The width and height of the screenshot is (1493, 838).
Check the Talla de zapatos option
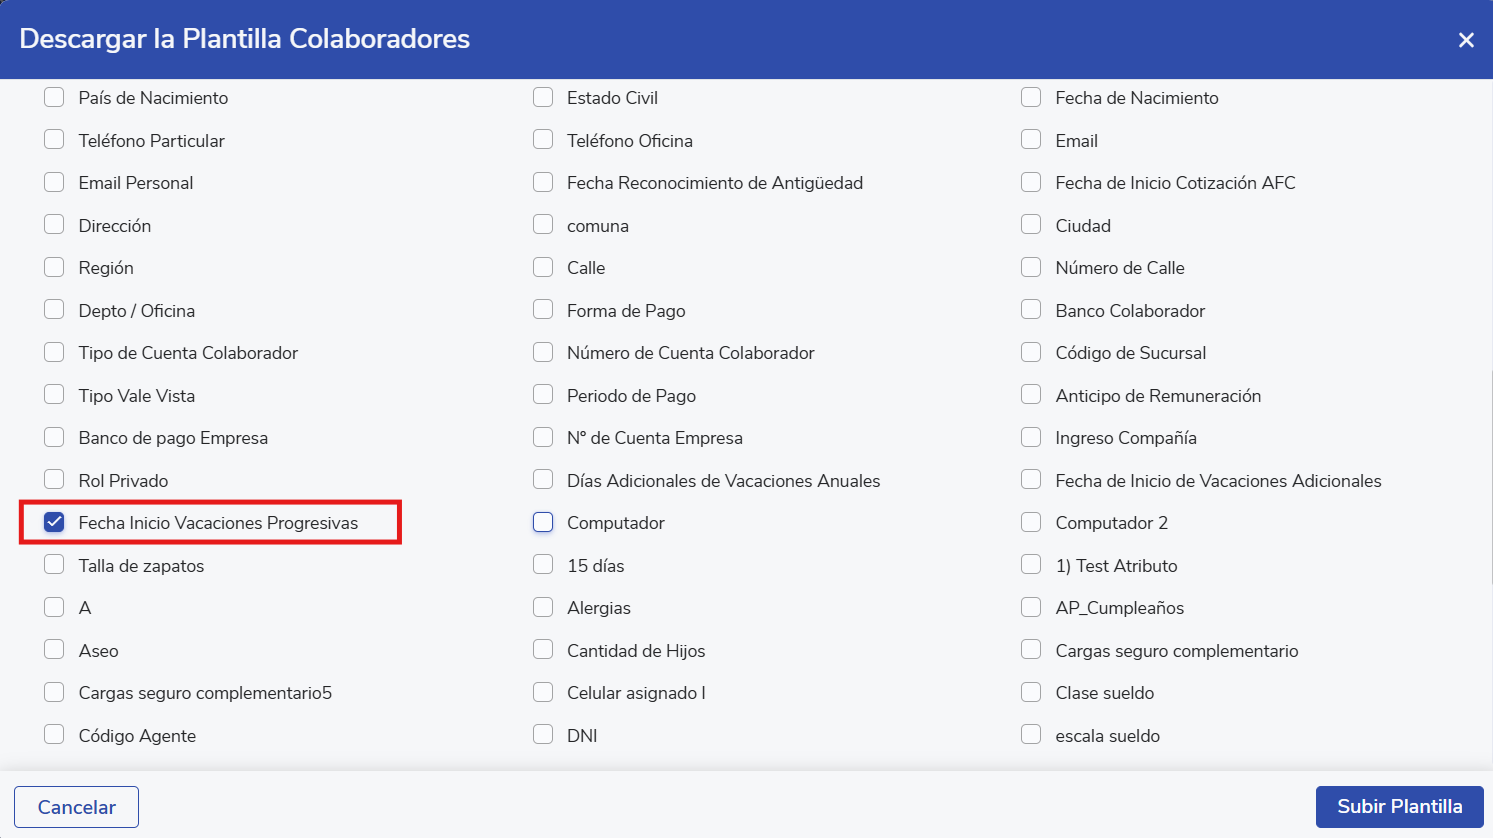[x=54, y=565]
